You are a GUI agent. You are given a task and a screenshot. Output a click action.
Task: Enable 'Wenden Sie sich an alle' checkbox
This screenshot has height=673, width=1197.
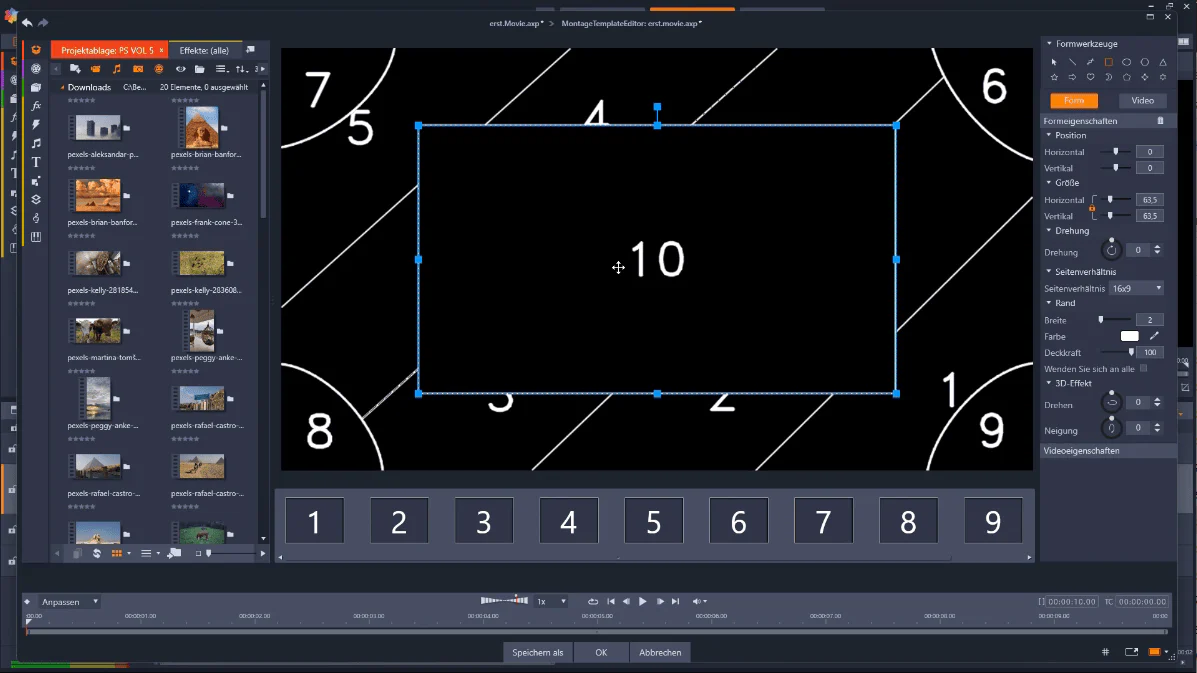coord(1144,369)
